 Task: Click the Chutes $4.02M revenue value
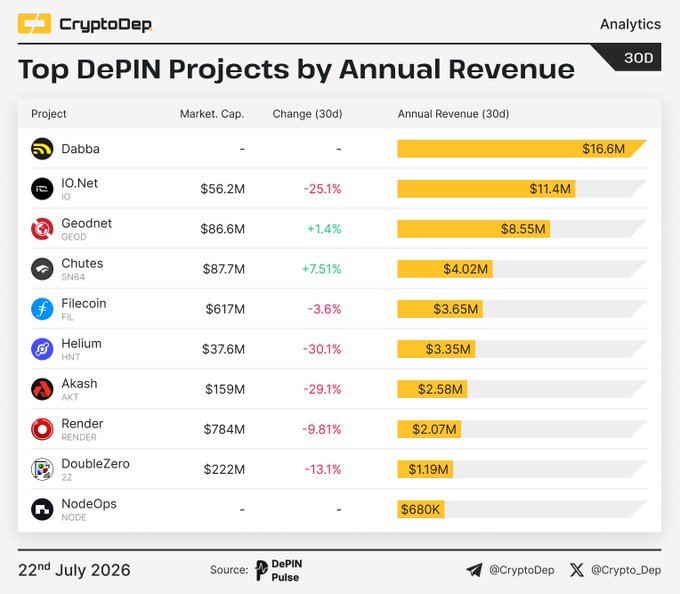tap(465, 269)
